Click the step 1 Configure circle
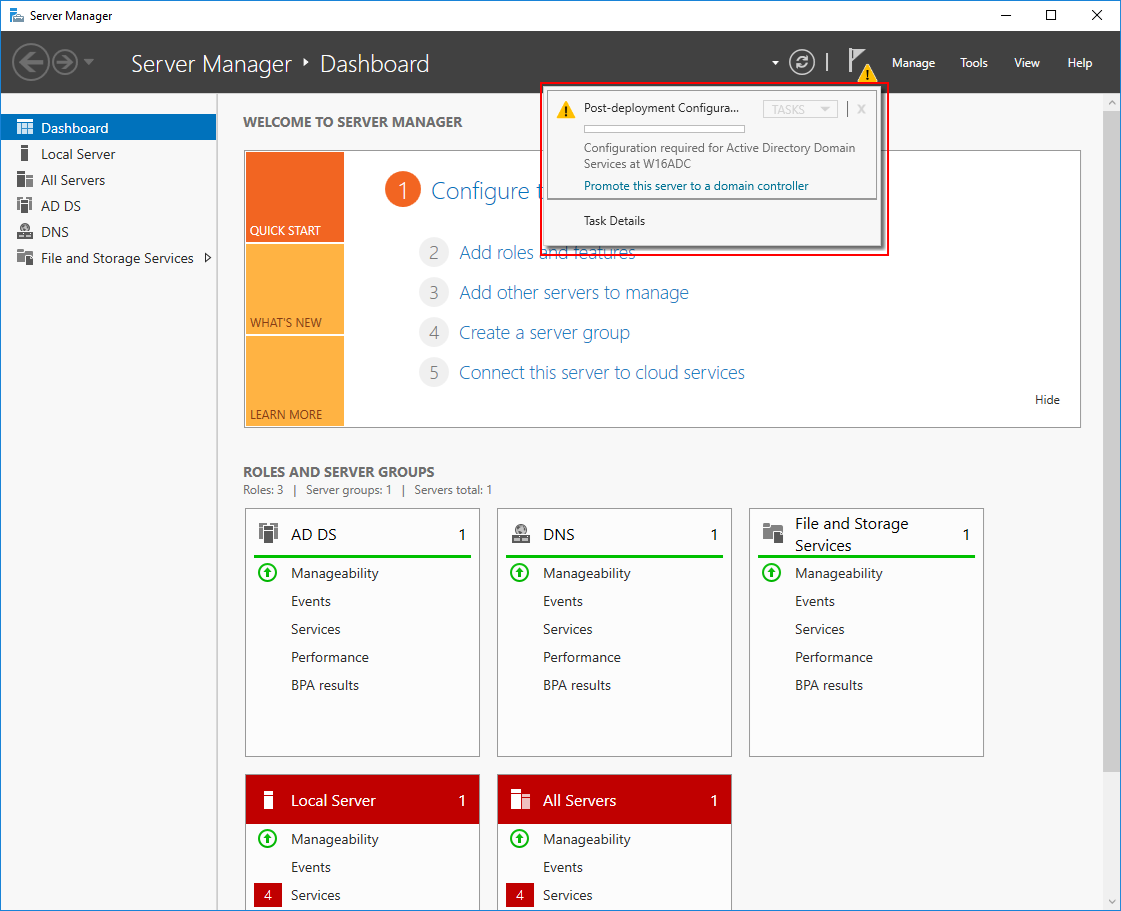Viewport: 1121px width, 911px height. point(403,189)
